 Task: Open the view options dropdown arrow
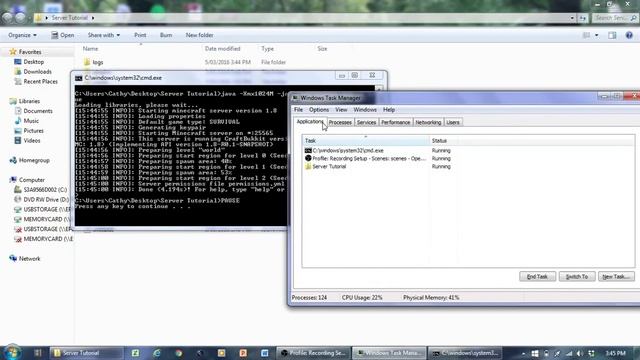596,36
